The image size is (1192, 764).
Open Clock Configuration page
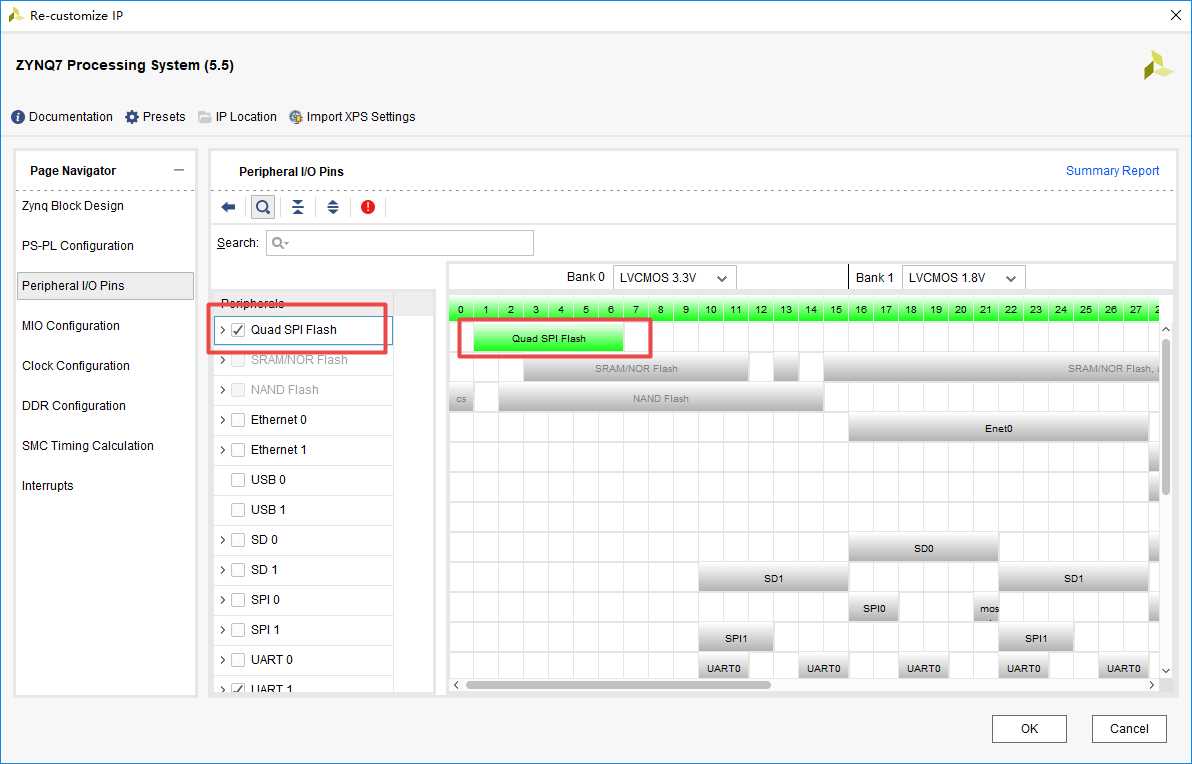coord(76,366)
